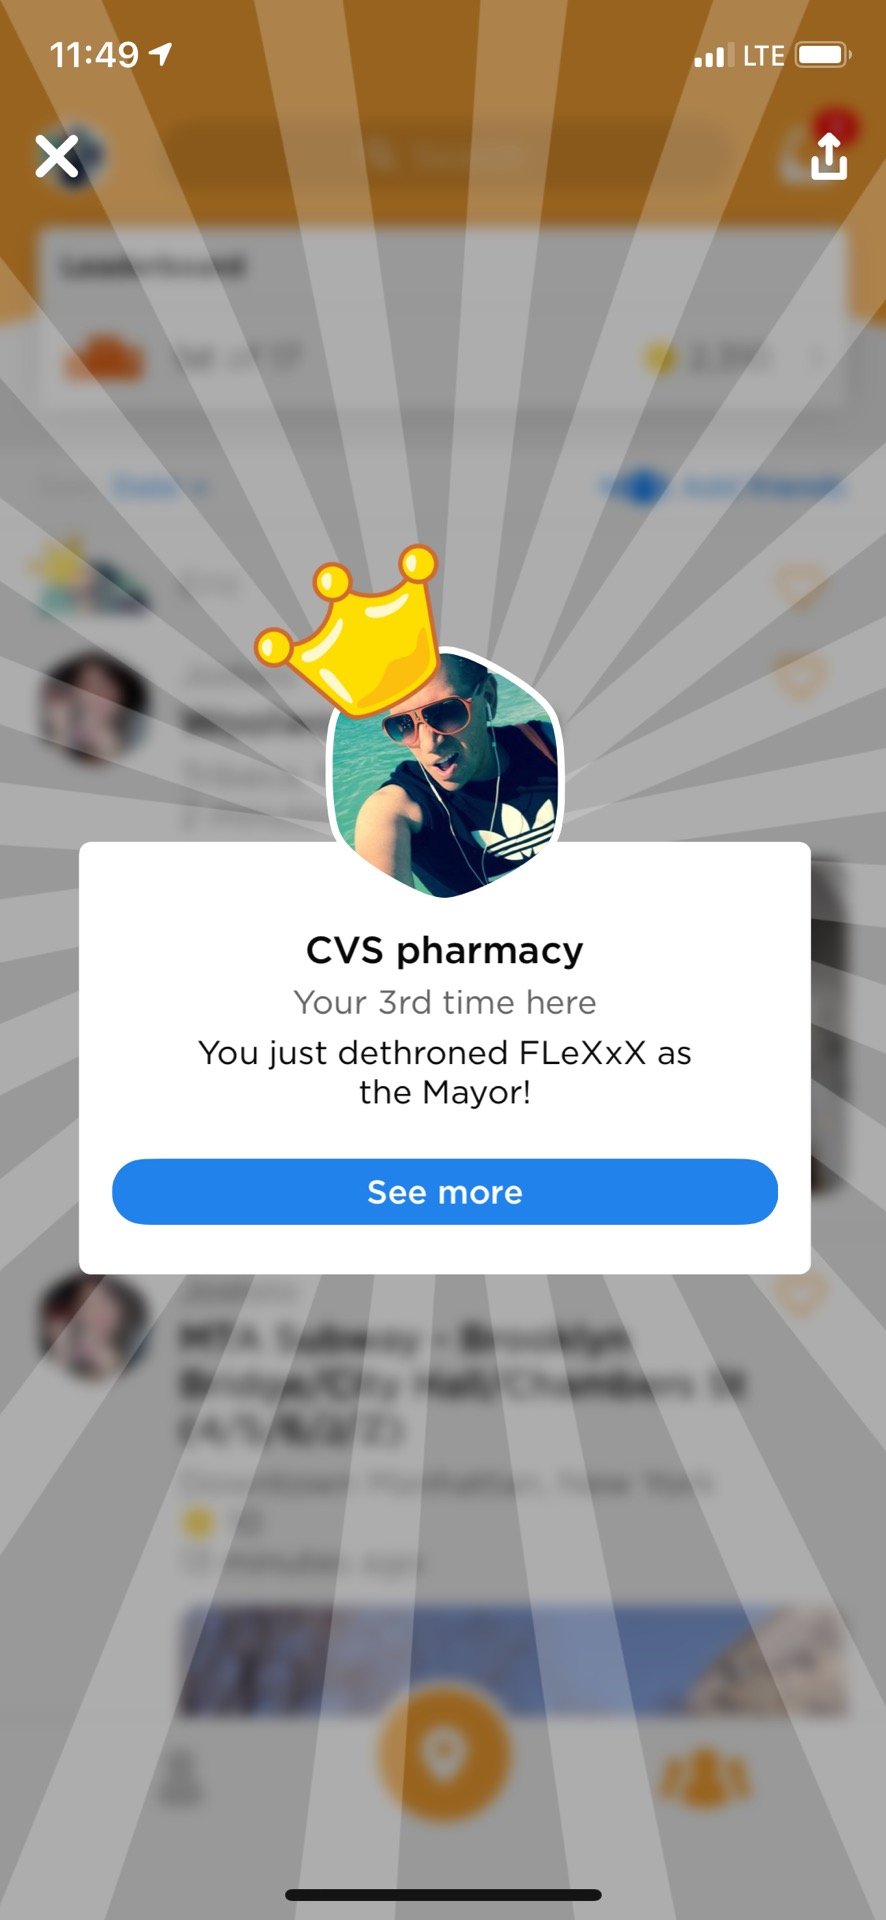Tap the blurred heart on first feed item
Image resolution: width=886 pixels, height=1920 pixels.
tap(801, 587)
